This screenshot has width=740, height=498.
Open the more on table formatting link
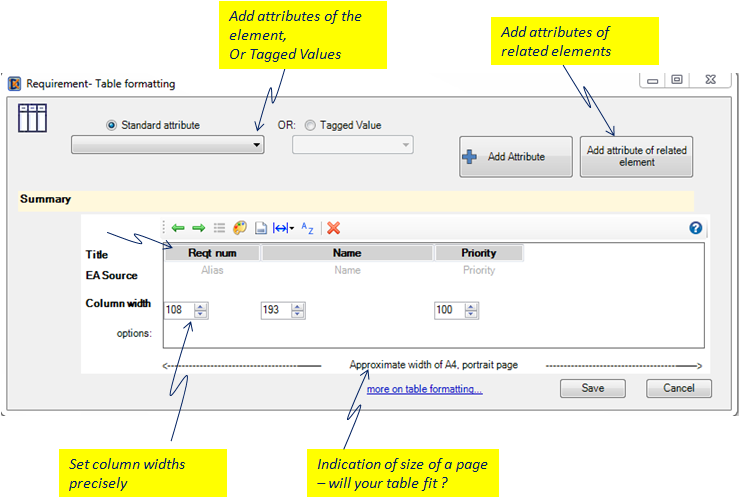click(425, 389)
